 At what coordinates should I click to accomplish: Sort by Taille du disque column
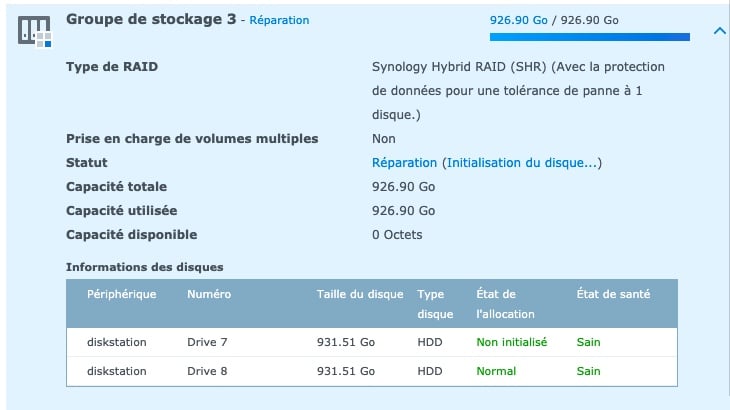click(360, 295)
